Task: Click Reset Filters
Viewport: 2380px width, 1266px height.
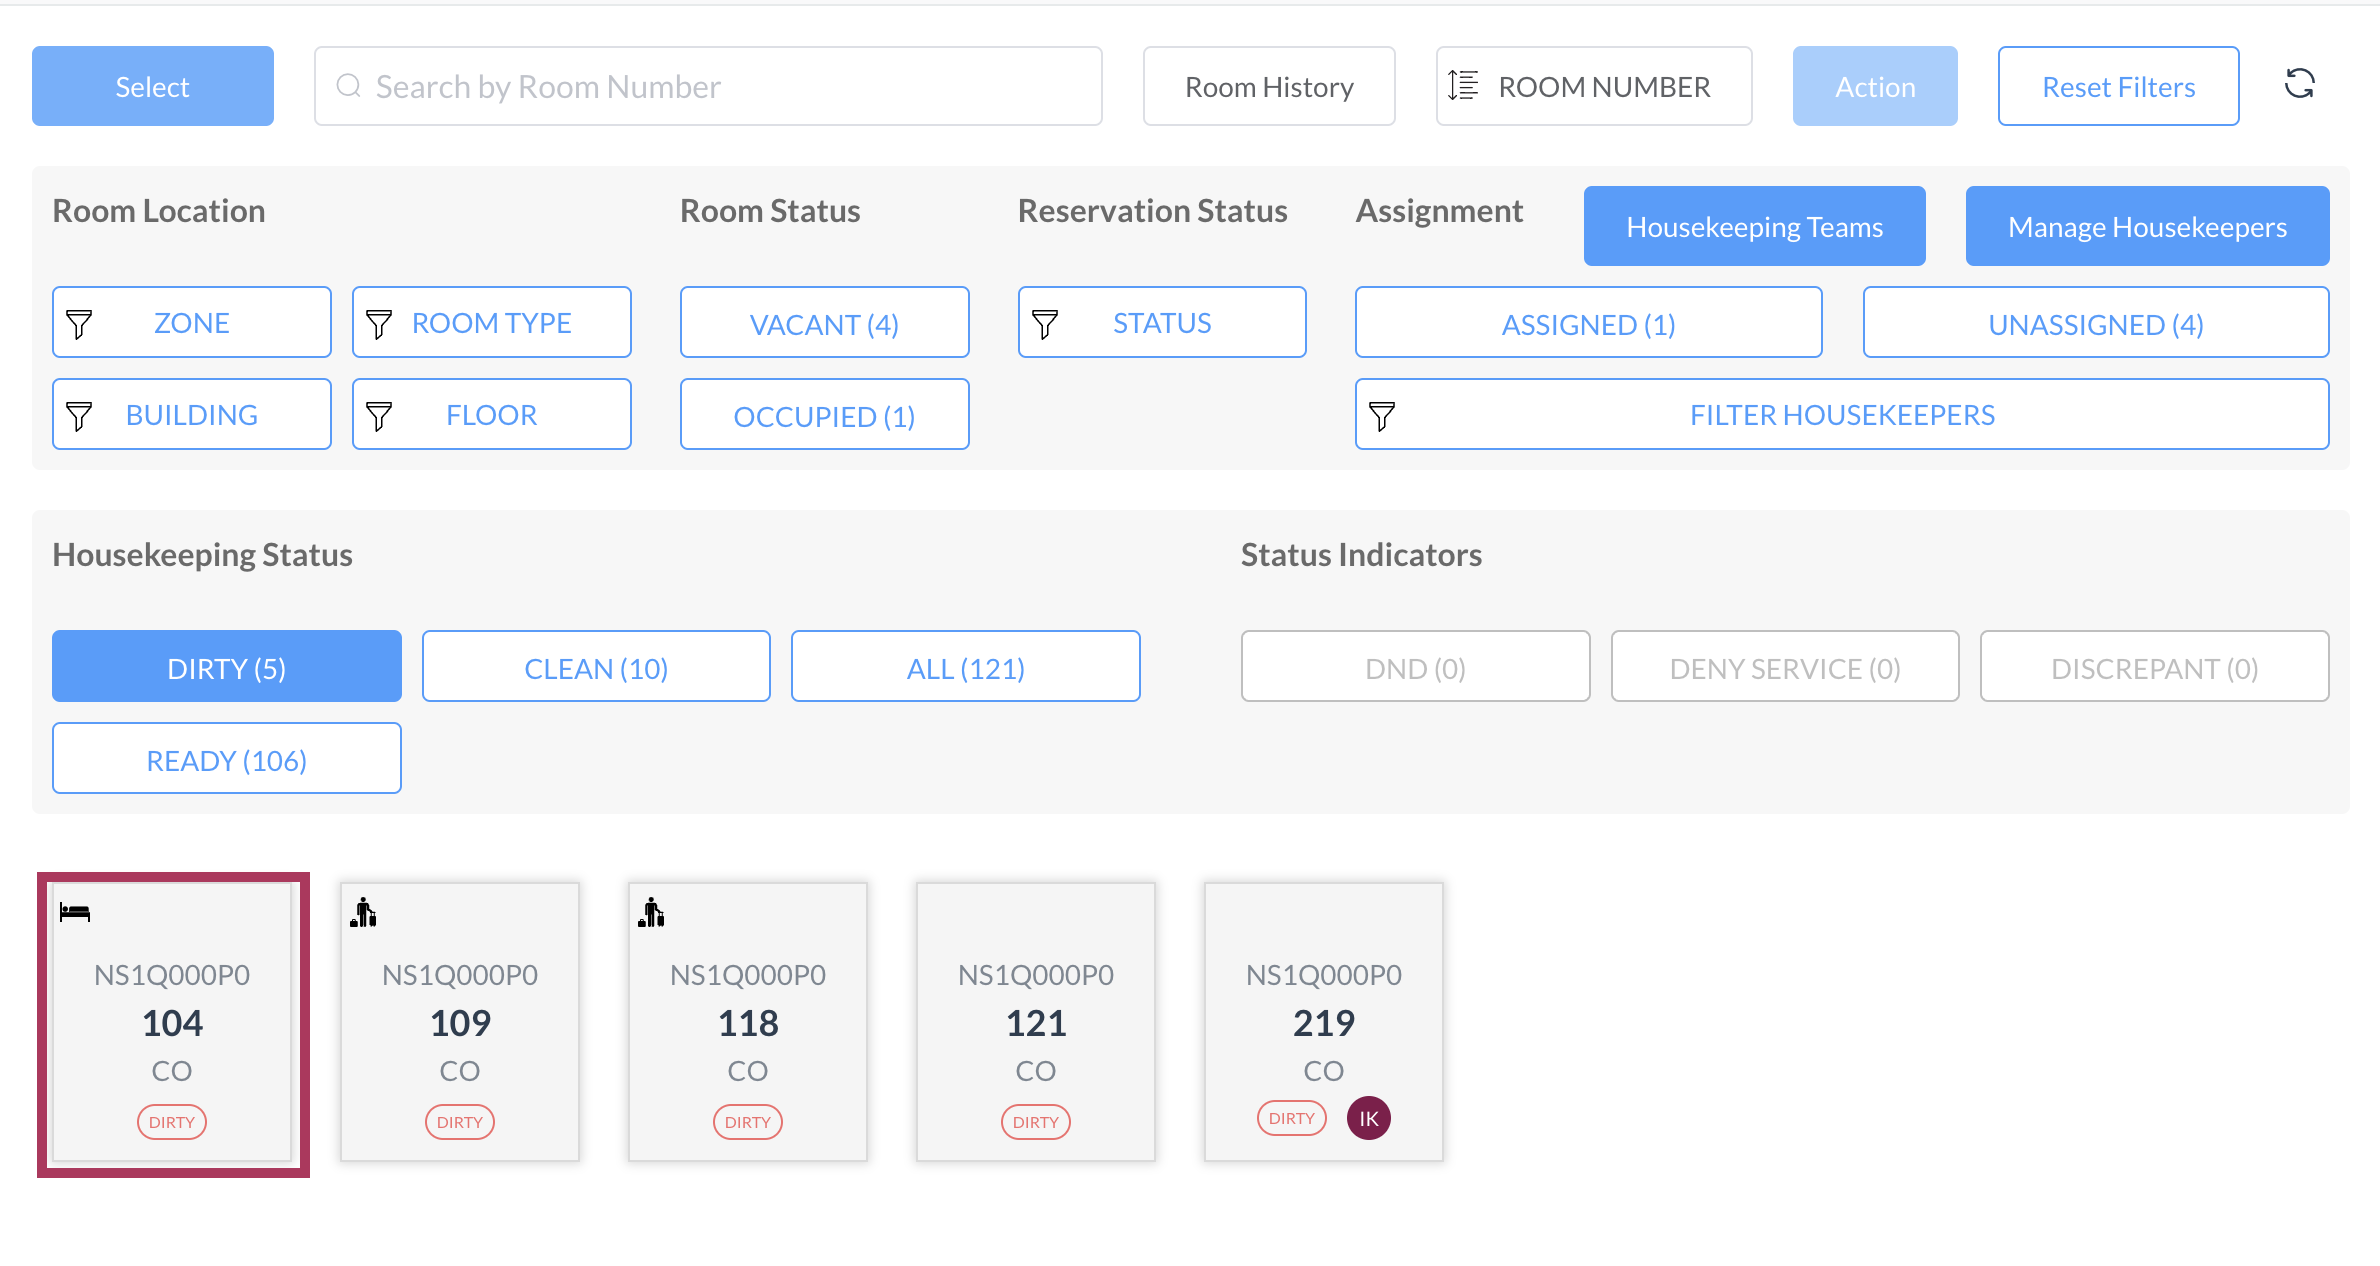Action: coord(2118,86)
